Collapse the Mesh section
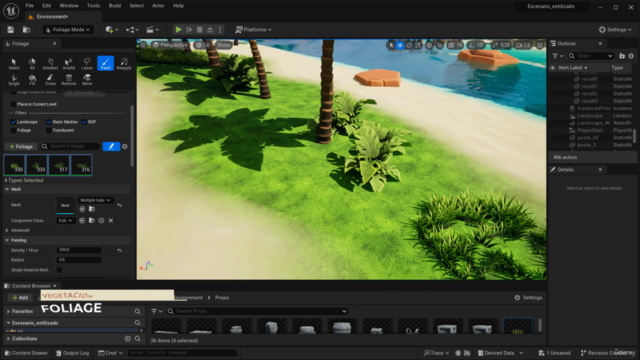This screenshot has width=640, height=360. point(7,189)
